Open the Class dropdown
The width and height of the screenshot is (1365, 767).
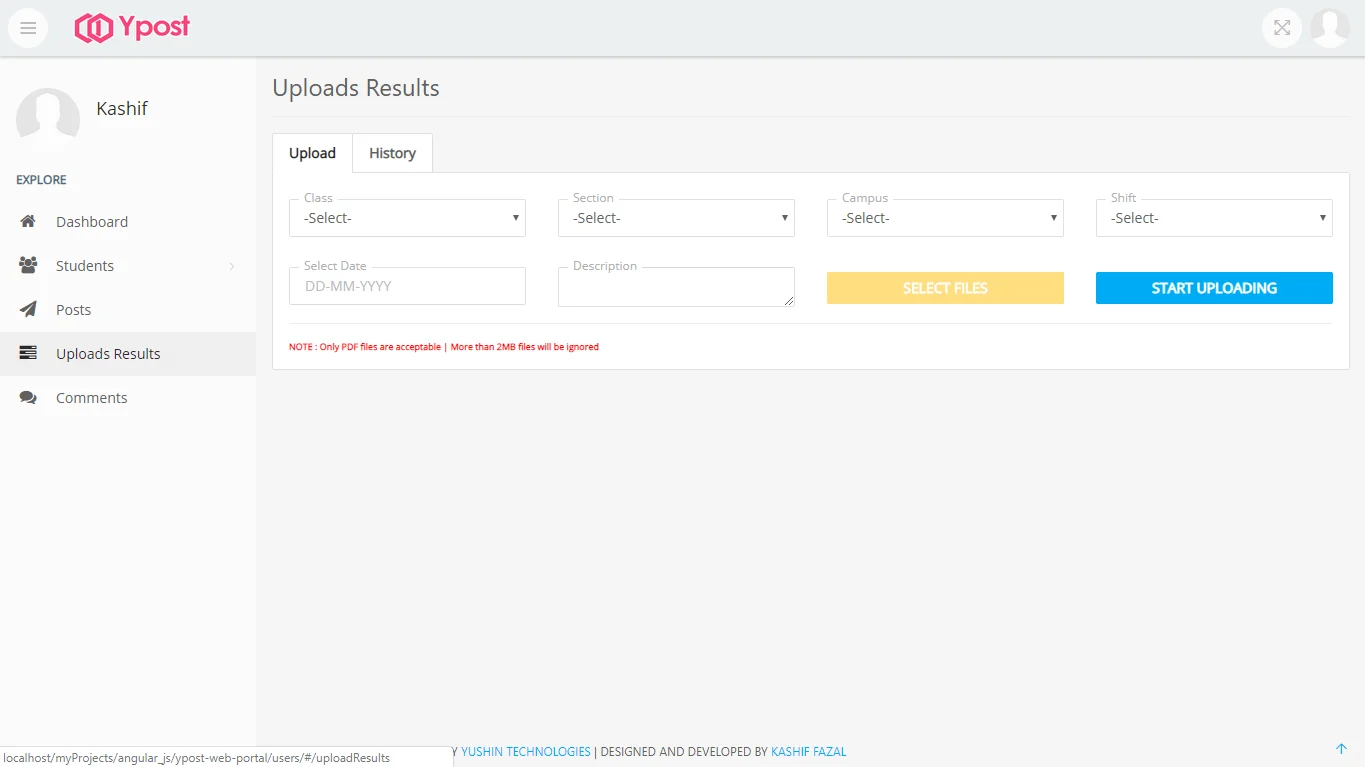(x=407, y=218)
